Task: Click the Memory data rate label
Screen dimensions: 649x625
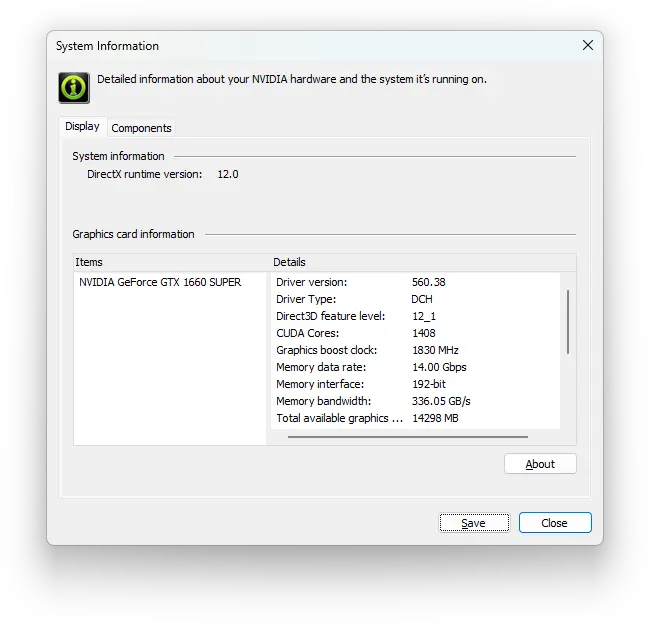Action: (x=321, y=367)
